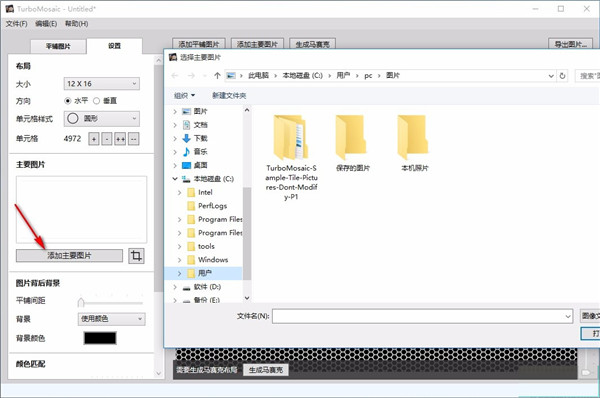Refresh the file dialog folder view
The width and height of the screenshot is (600, 398).
click(562, 76)
